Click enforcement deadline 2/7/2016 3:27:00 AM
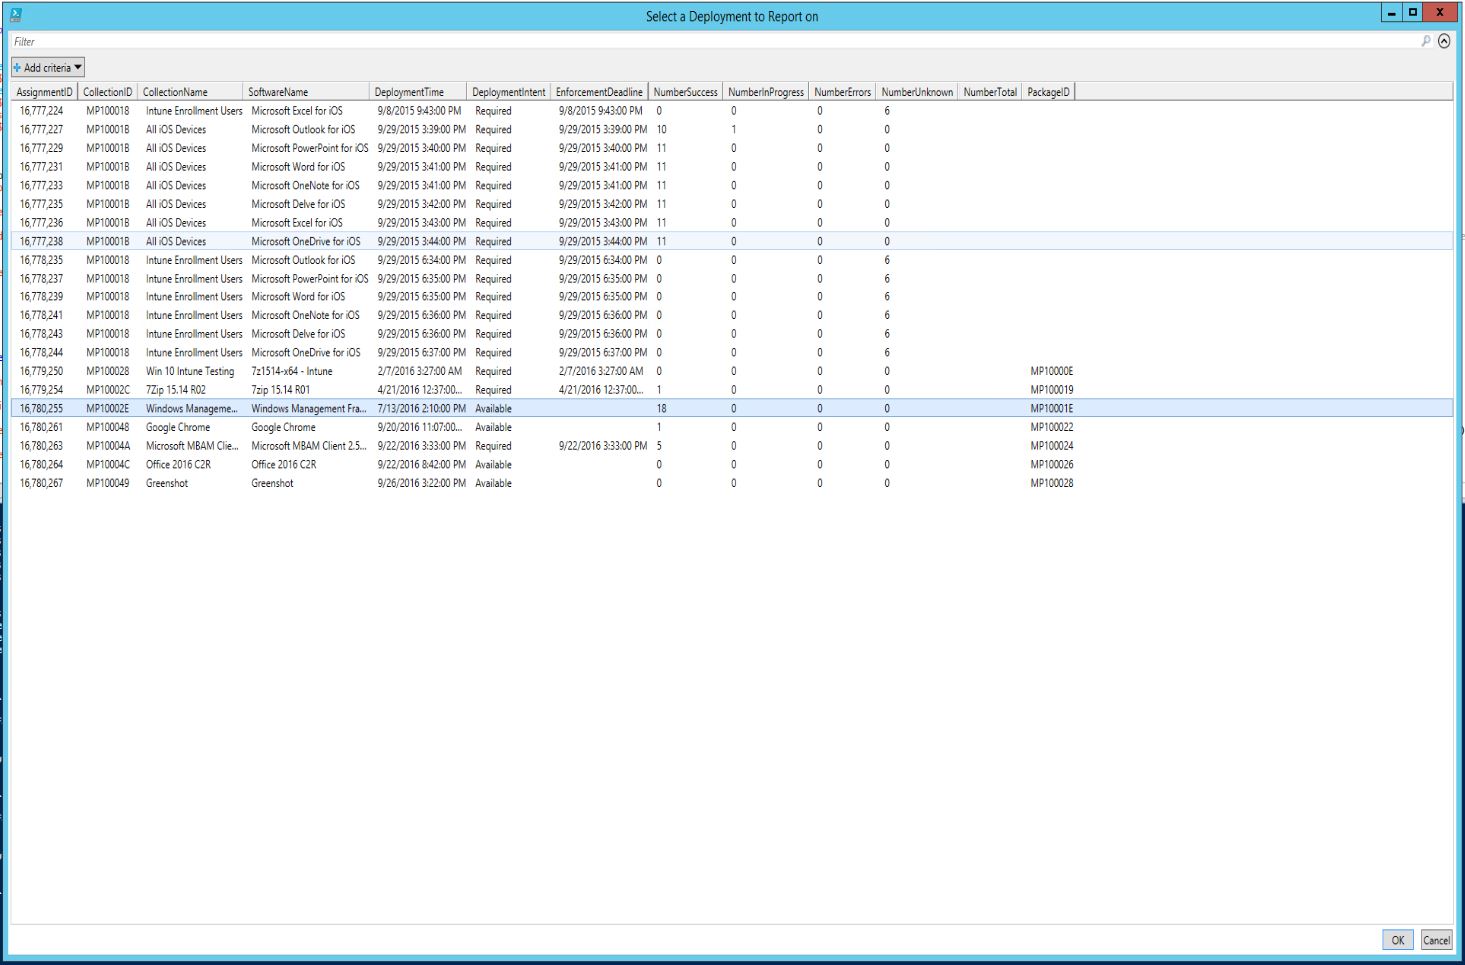This screenshot has width=1465, height=965. pyautogui.click(x=601, y=371)
